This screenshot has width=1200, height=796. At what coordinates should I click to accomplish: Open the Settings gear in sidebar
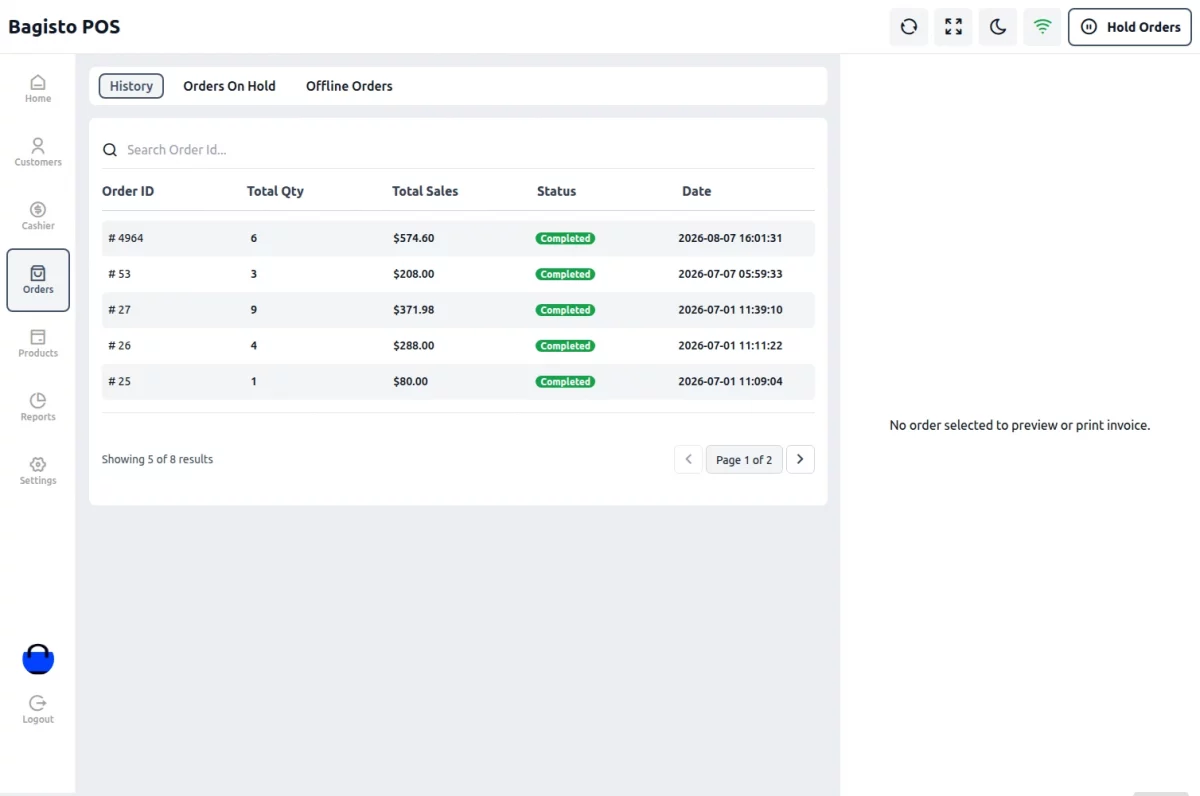[x=38, y=471]
